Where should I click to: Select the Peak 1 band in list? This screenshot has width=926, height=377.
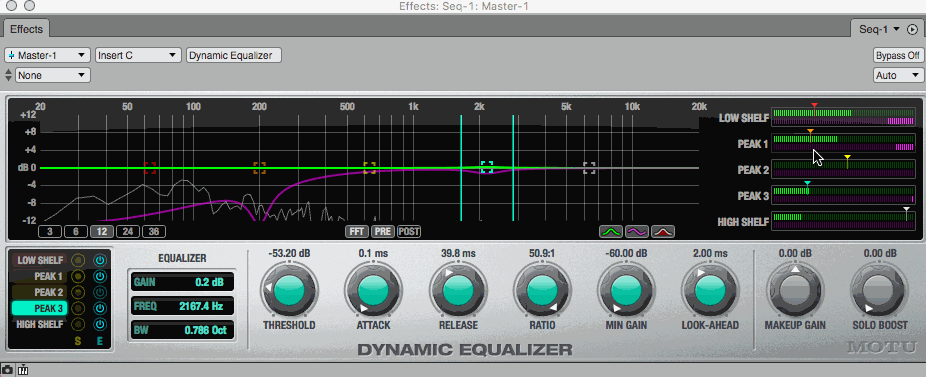coord(40,276)
